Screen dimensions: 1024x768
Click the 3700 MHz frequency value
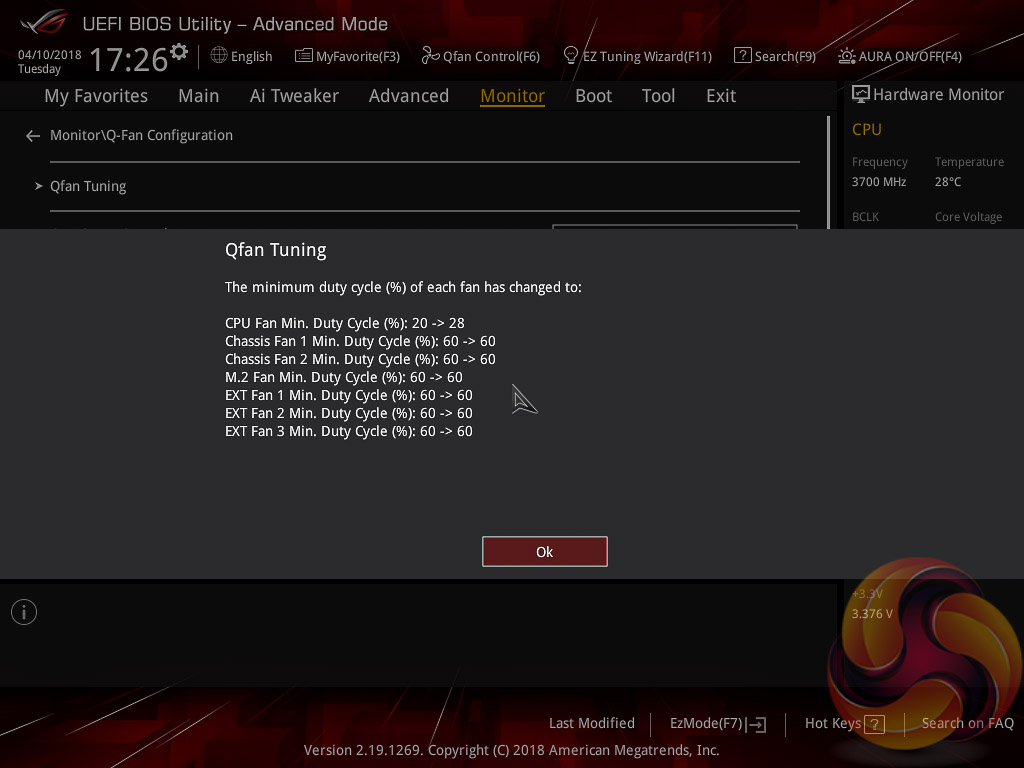[878, 182]
